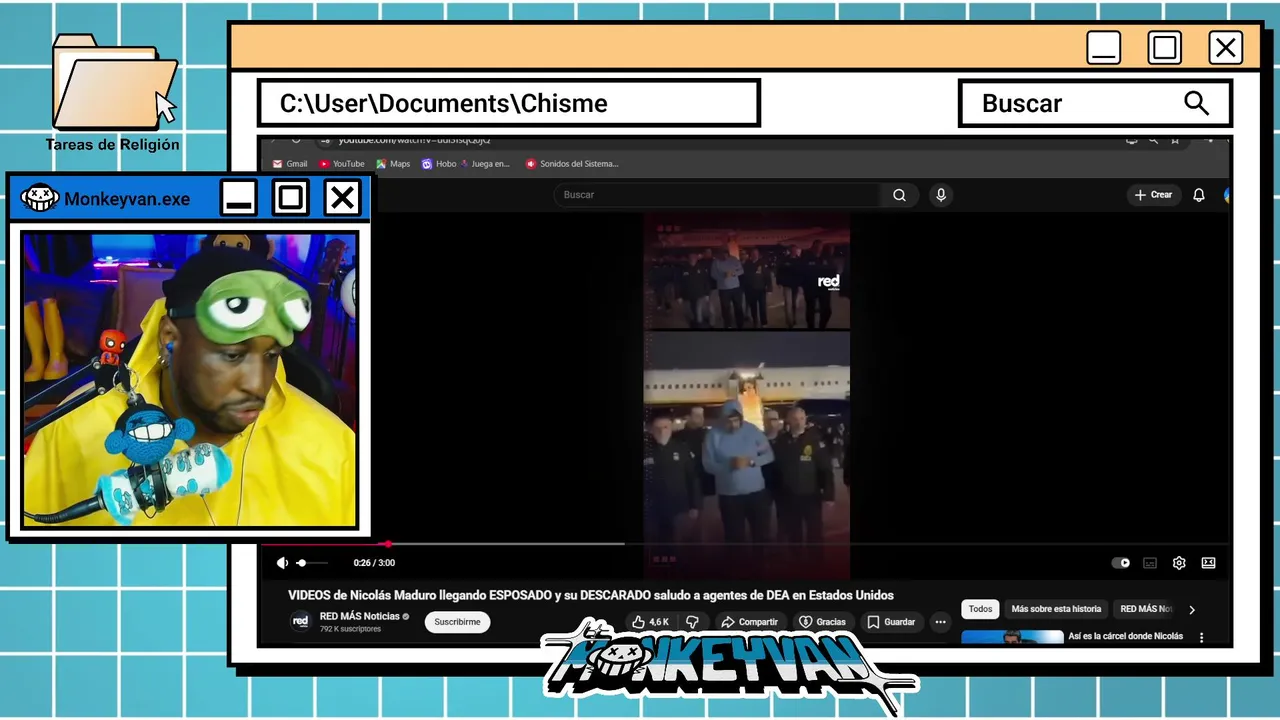
Task: Activate YouTube voice search microphone
Action: (x=940, y=195)
